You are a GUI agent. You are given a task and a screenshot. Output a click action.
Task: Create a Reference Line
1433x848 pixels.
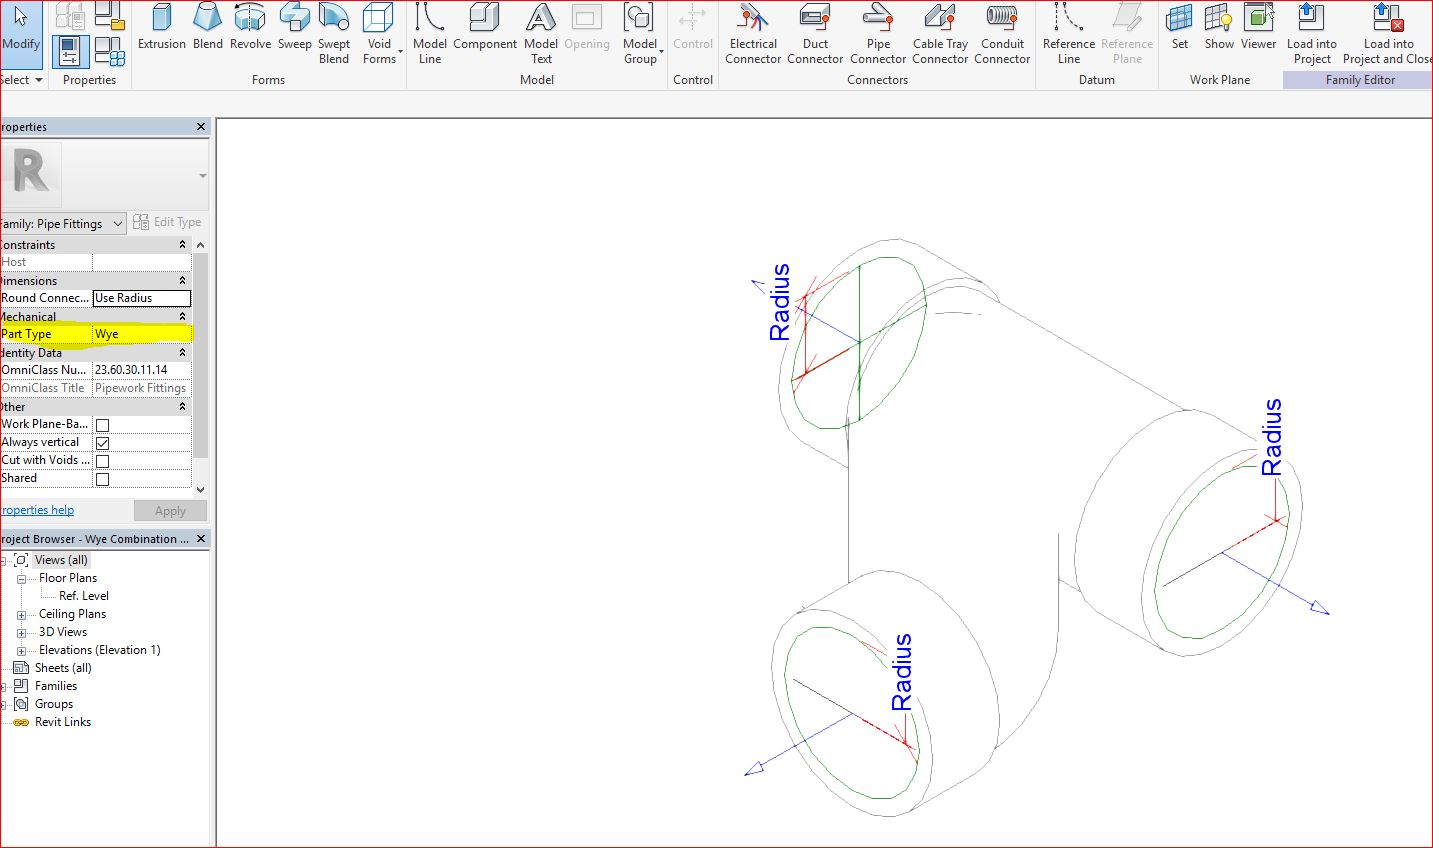[1068, 32]
